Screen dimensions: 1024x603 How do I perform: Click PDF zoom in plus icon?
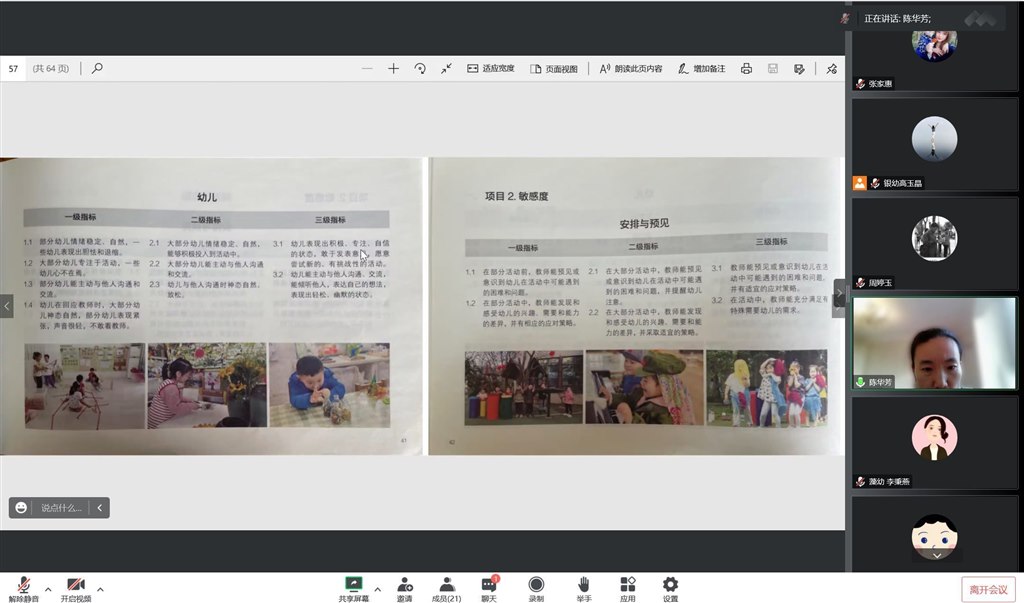[393, 69]
